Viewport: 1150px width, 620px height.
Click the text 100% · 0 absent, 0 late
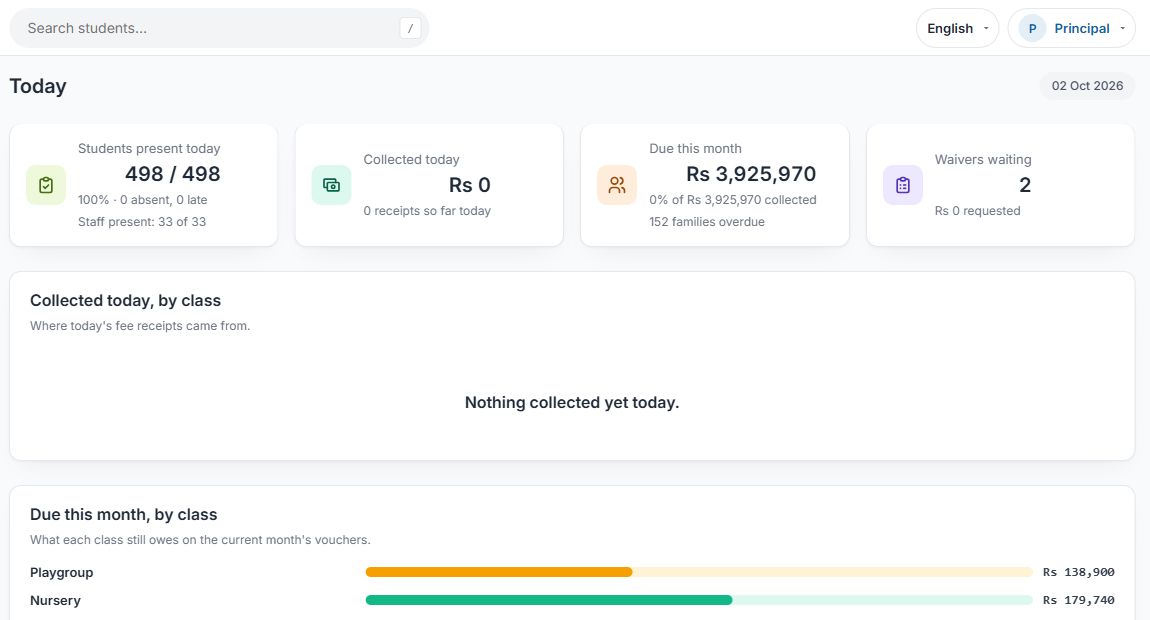(143, 200)
